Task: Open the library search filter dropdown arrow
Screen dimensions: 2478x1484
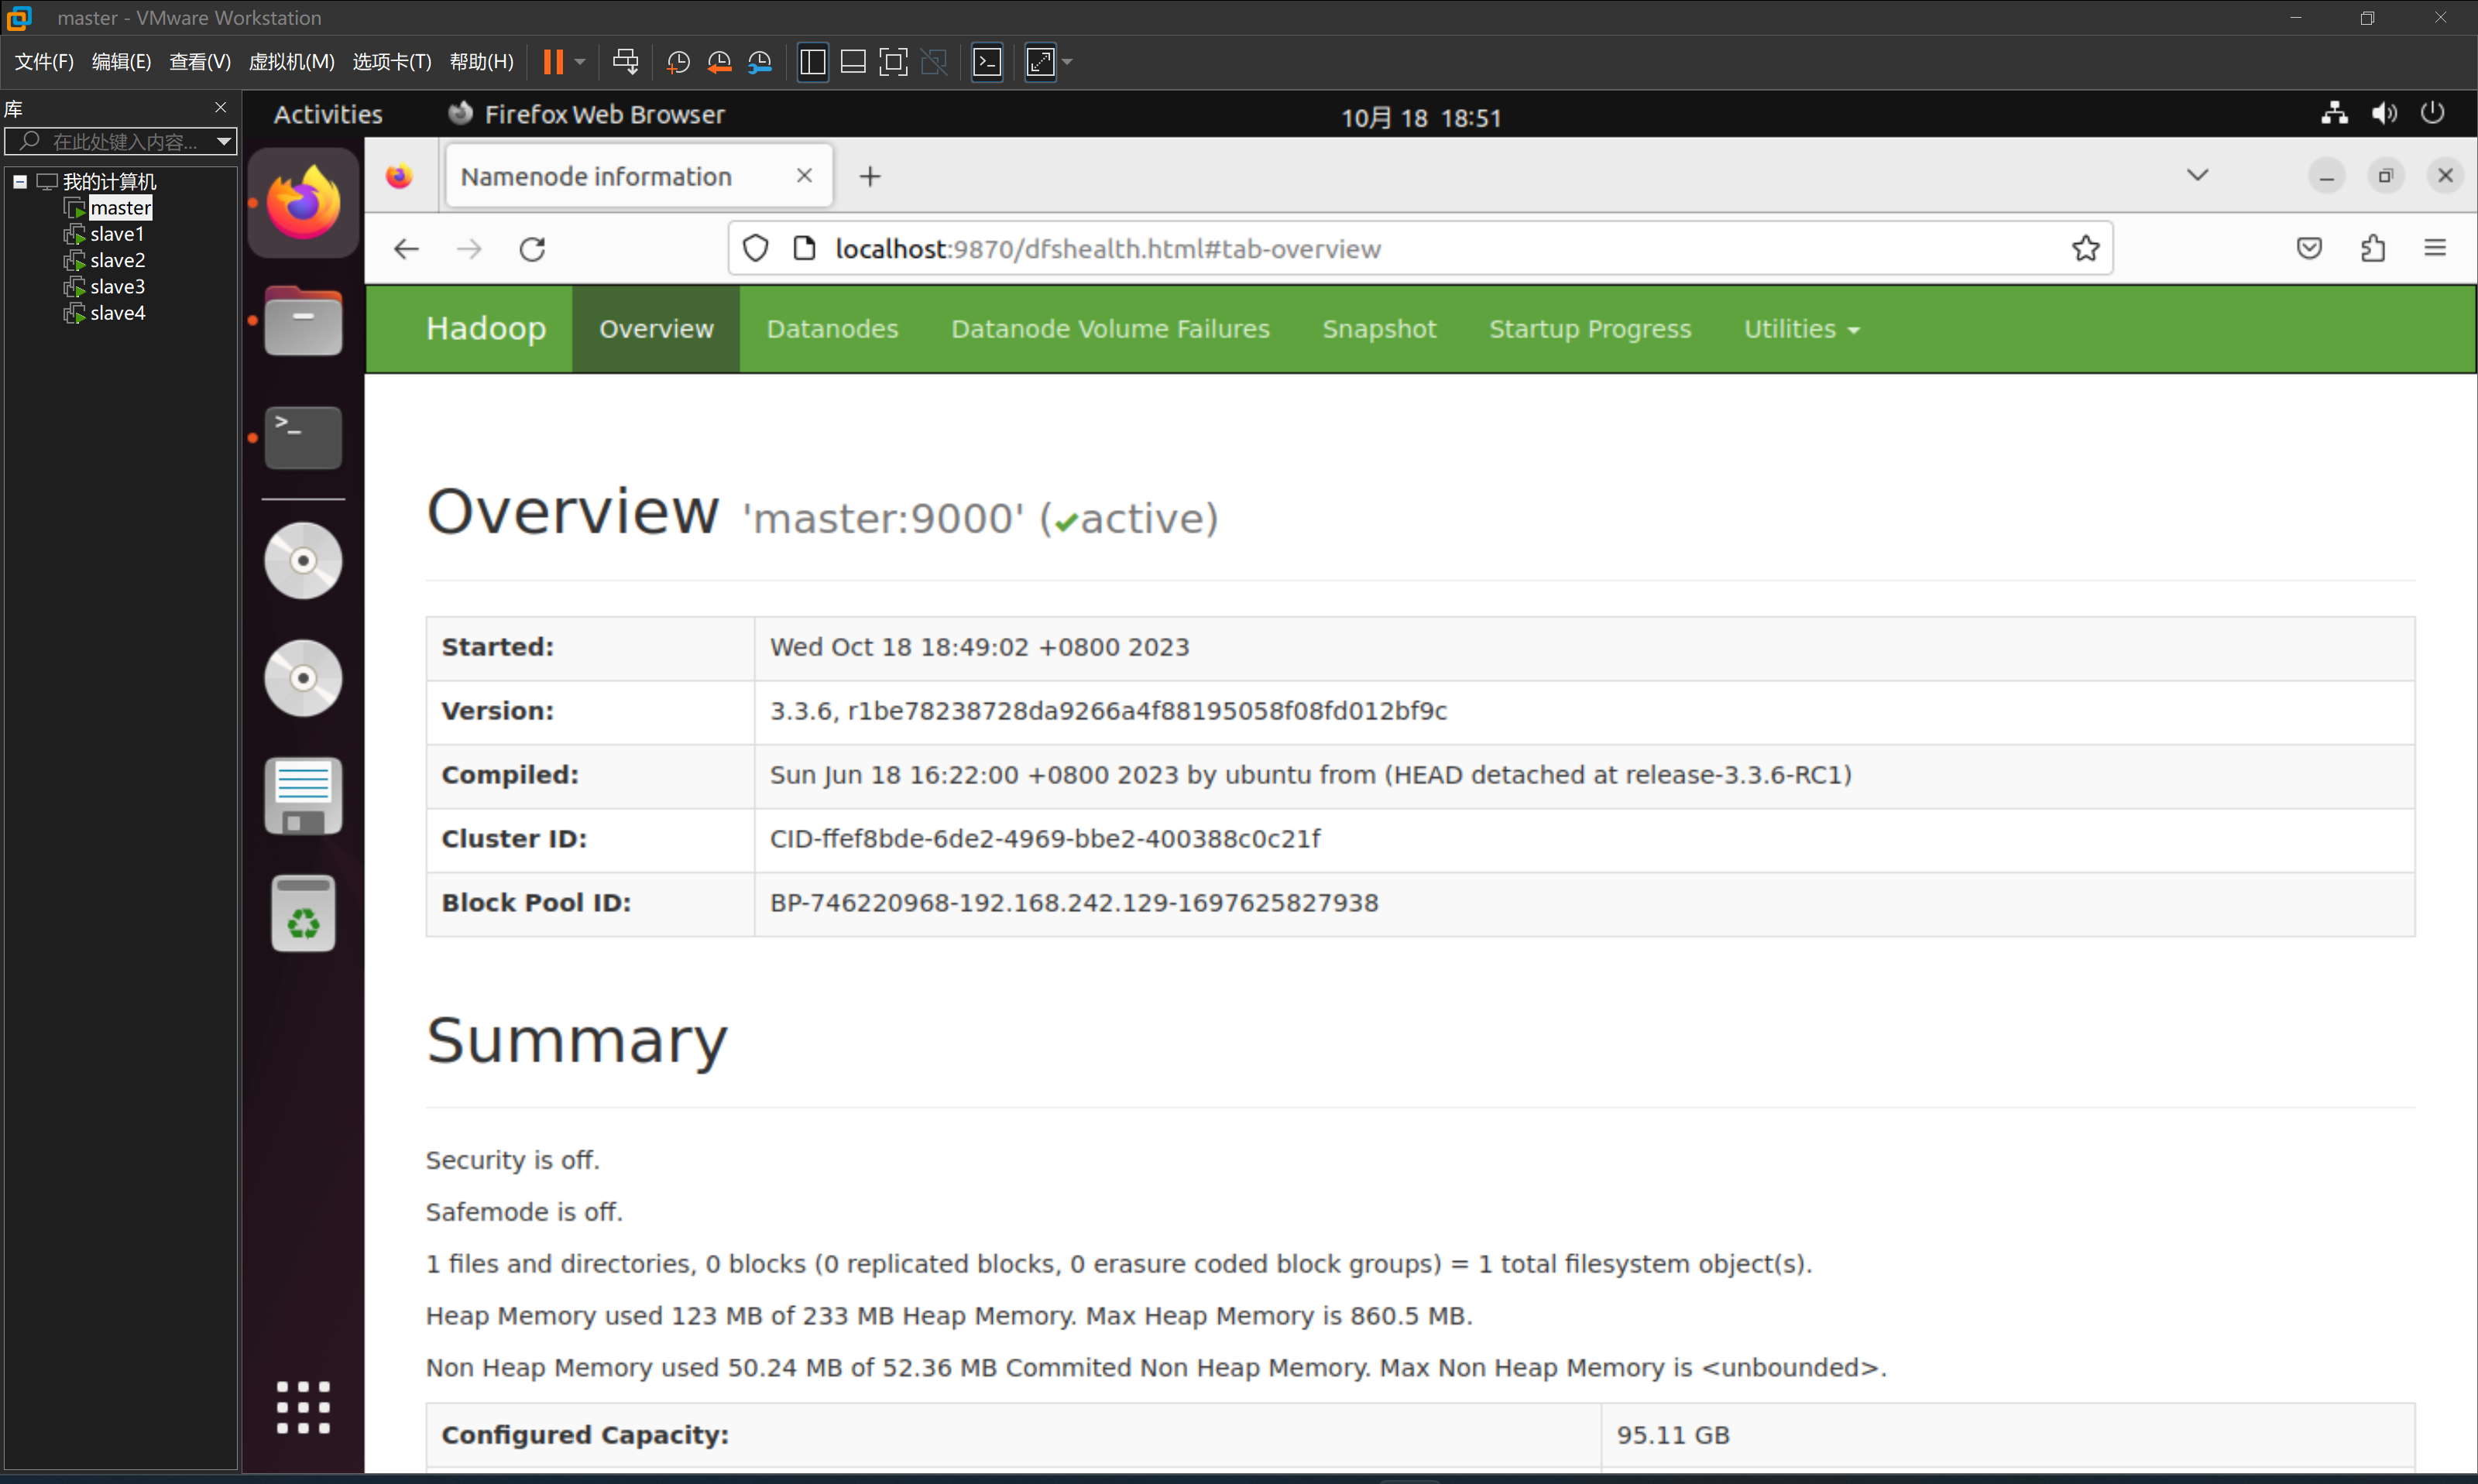Action: click(224, 141)
